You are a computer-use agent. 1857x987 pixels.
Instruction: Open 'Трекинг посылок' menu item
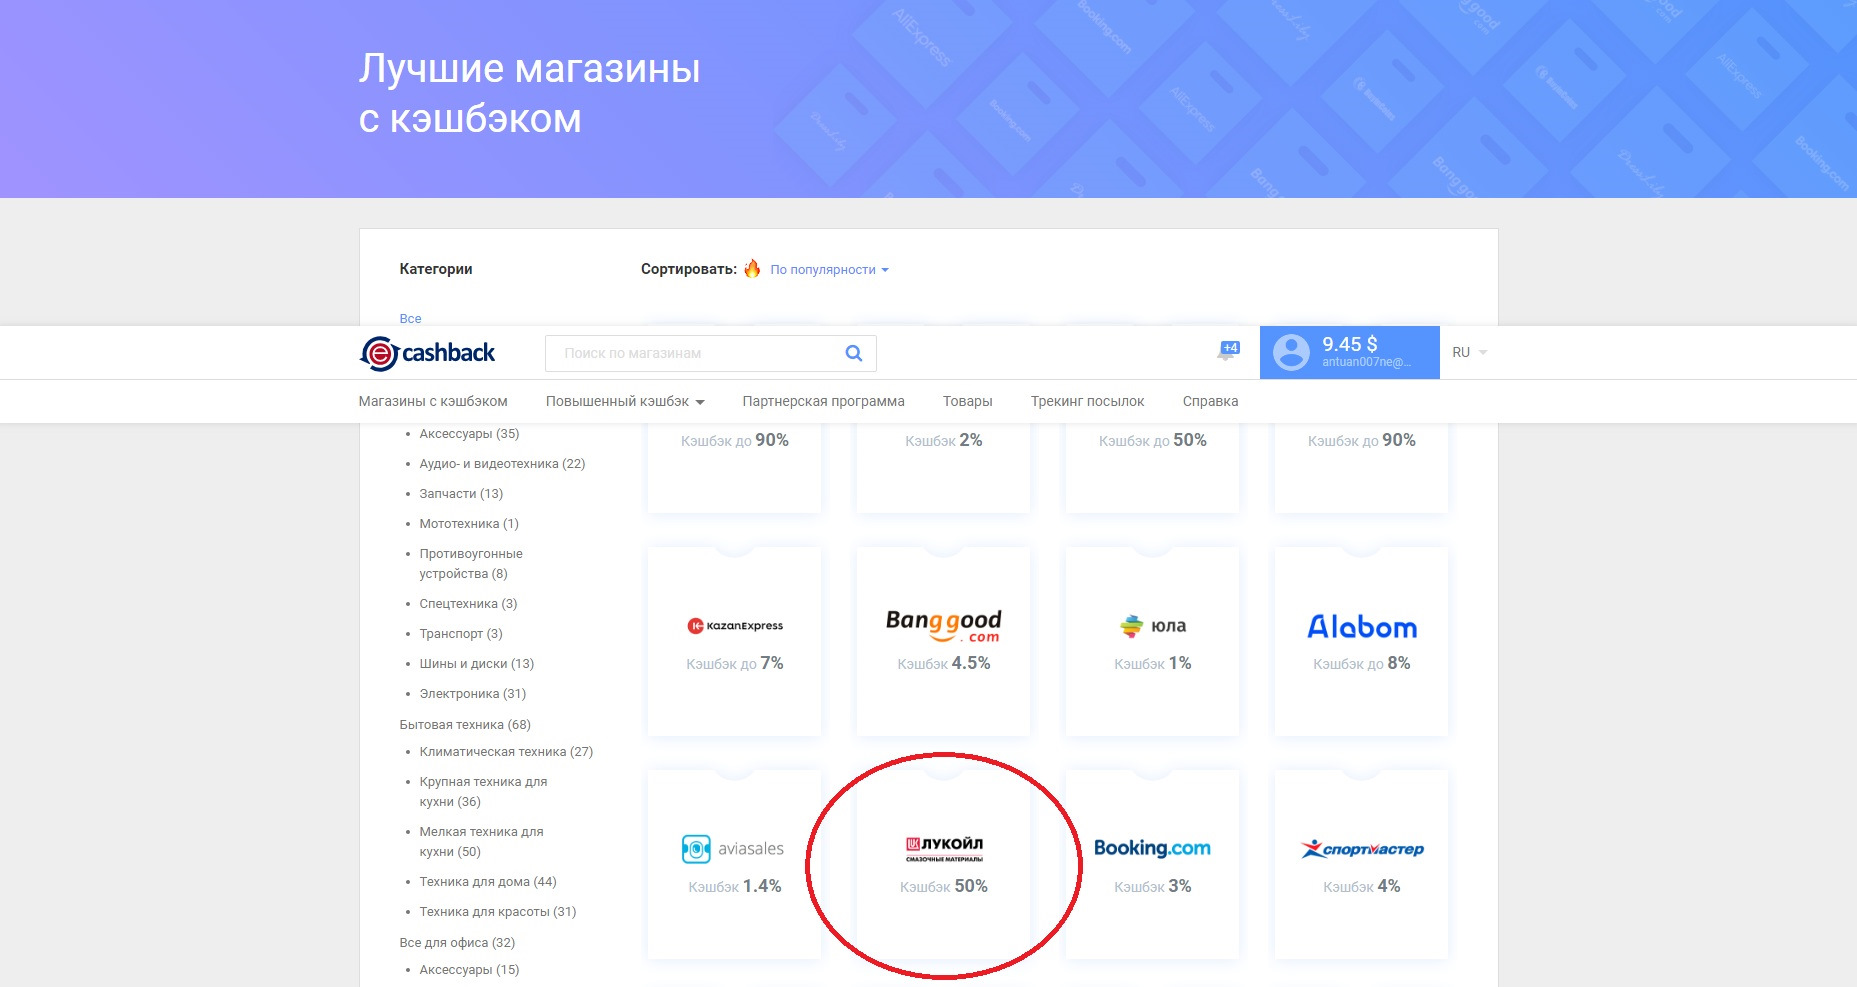(1087, 401)
